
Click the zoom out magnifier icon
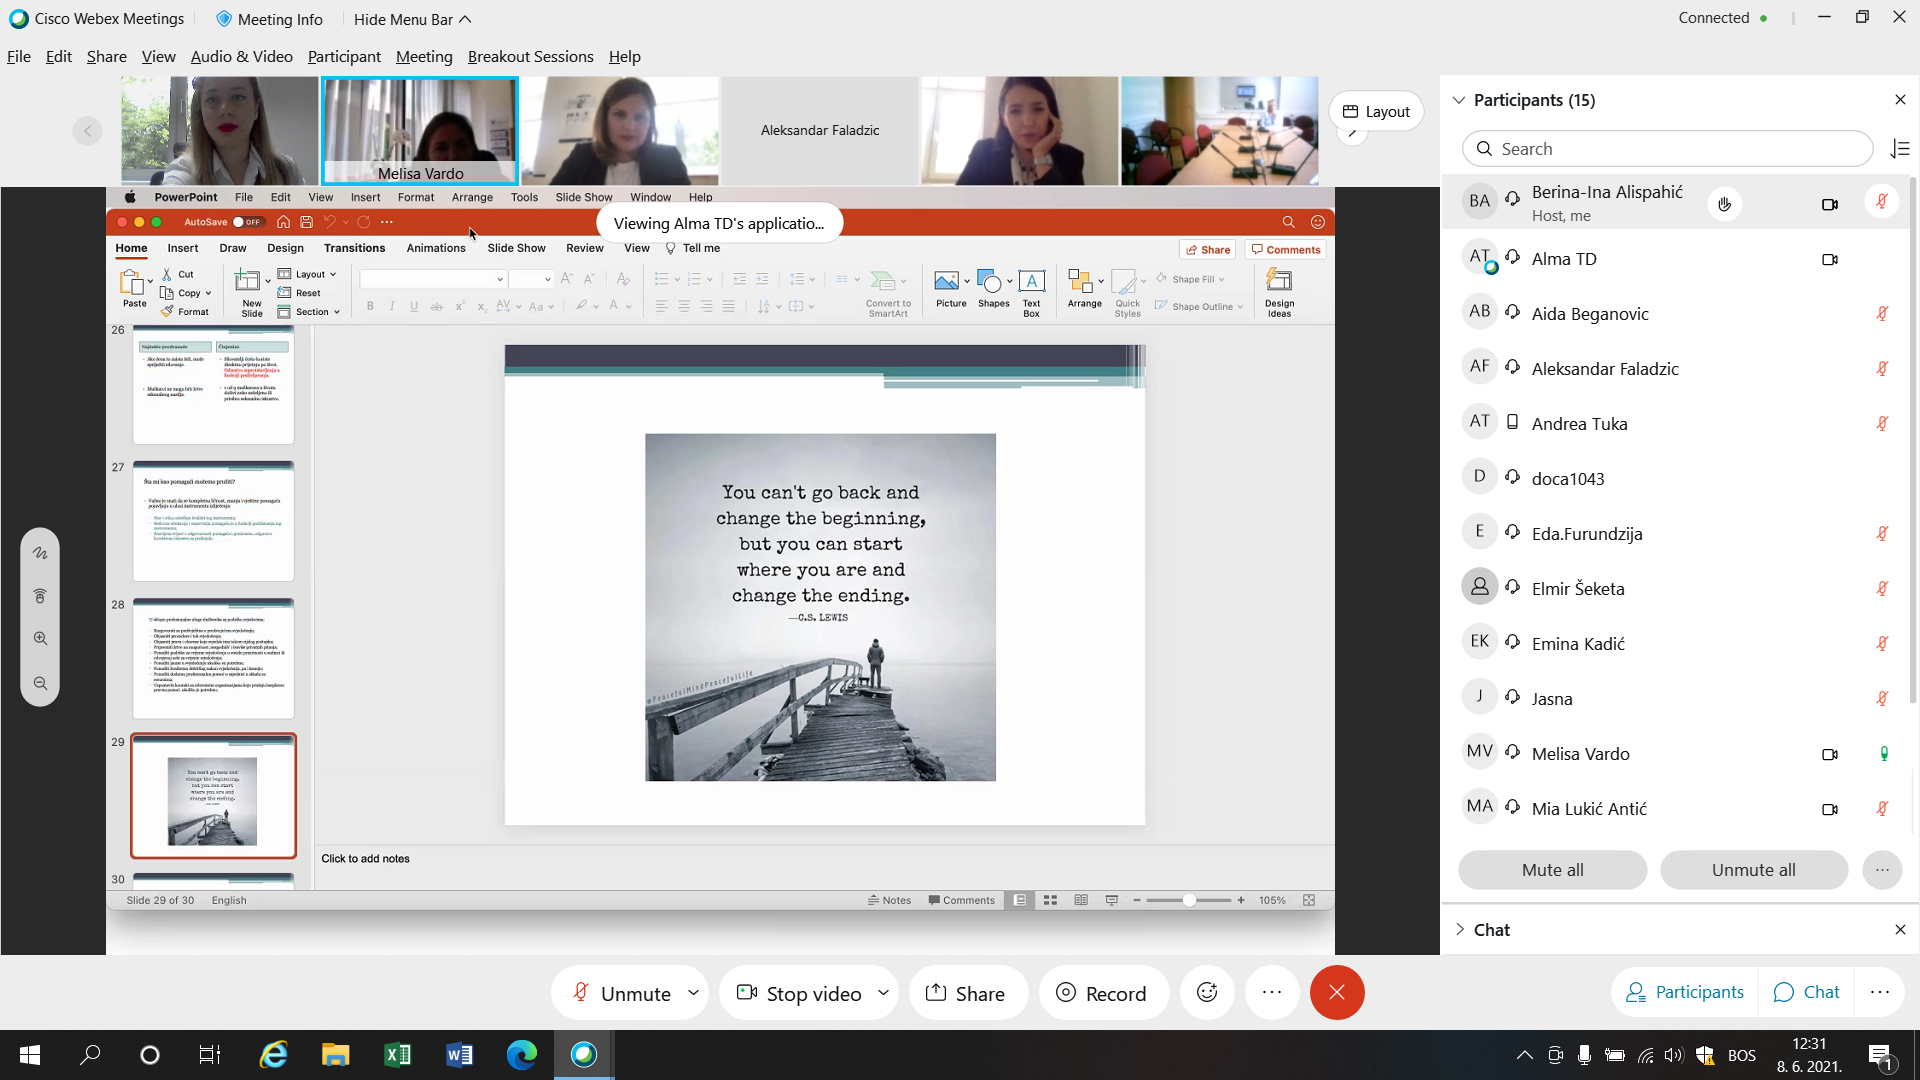click(40, 683)
